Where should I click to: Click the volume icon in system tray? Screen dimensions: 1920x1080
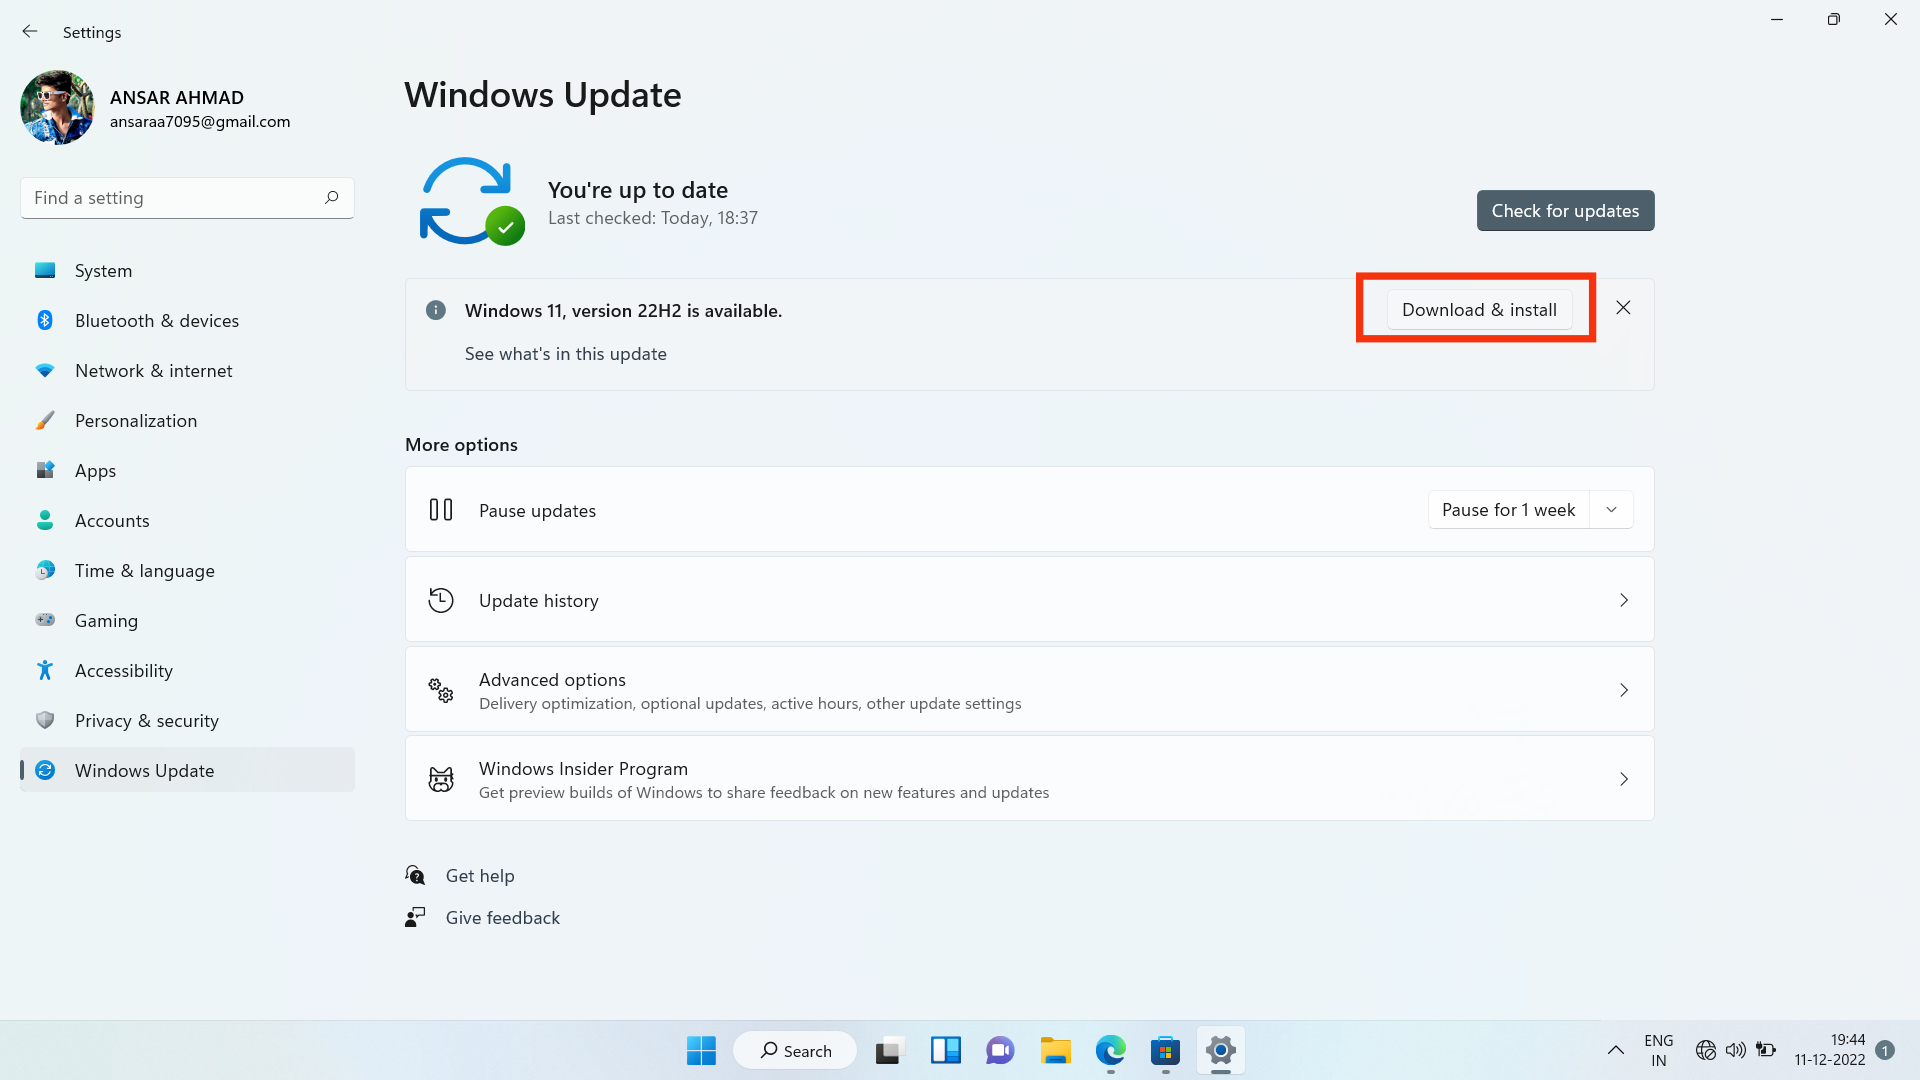point(1736,1050)
